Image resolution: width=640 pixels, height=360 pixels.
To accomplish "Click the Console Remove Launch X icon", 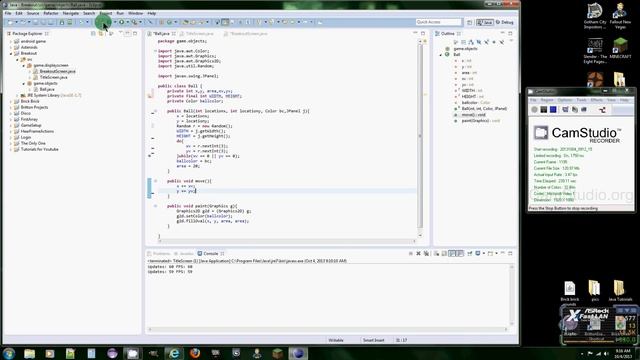I will coord(418,253).
